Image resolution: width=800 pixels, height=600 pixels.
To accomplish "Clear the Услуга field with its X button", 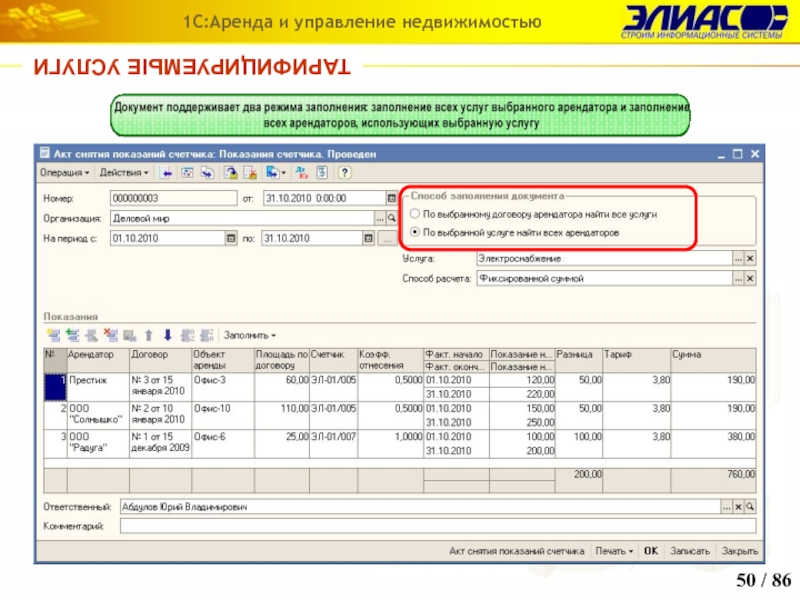I will (750, 259).
